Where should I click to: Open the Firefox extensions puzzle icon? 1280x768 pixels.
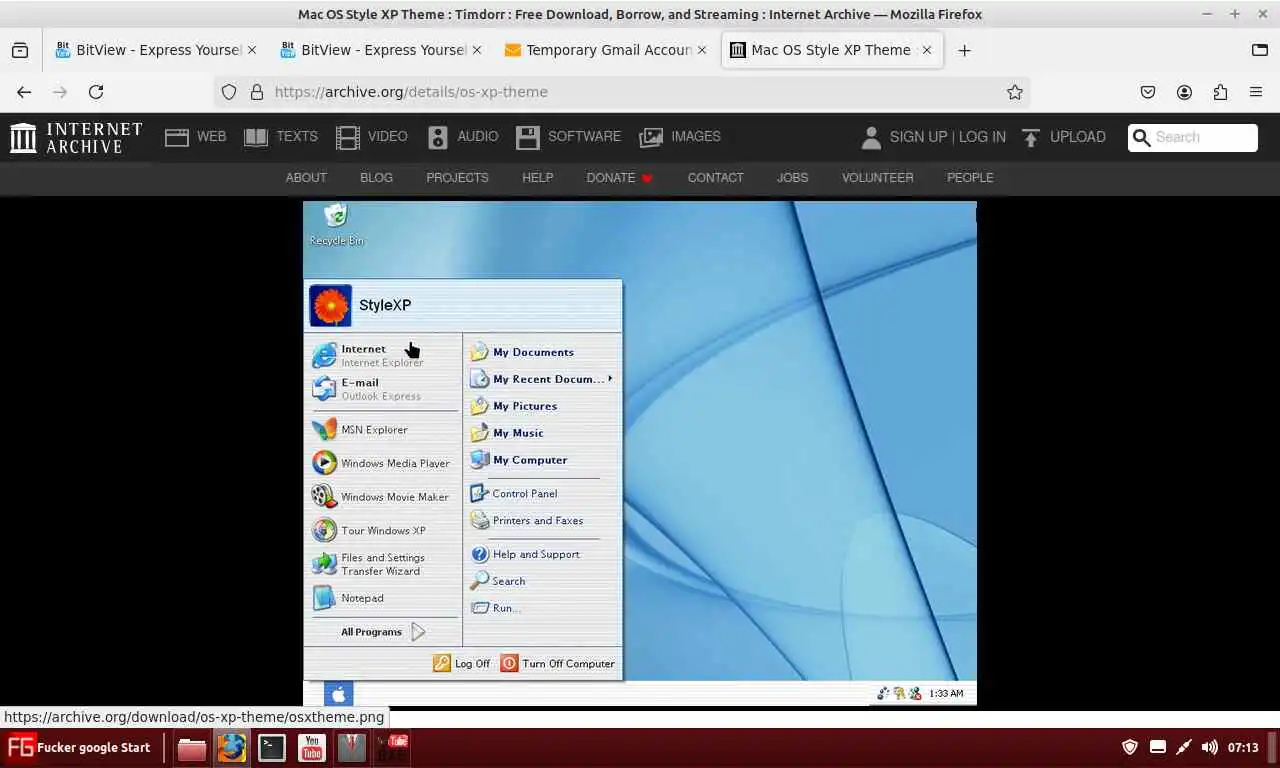1220,92
